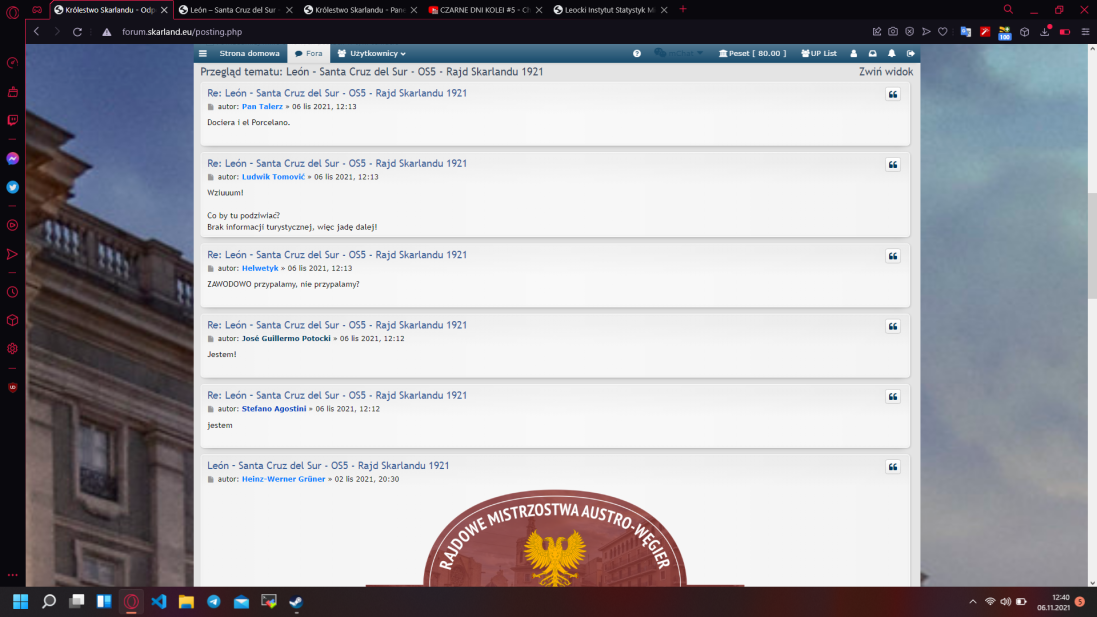Open Twitter in the Opera sidebar
Viewport: 1097px width, 617px height.
pos(13,187)
